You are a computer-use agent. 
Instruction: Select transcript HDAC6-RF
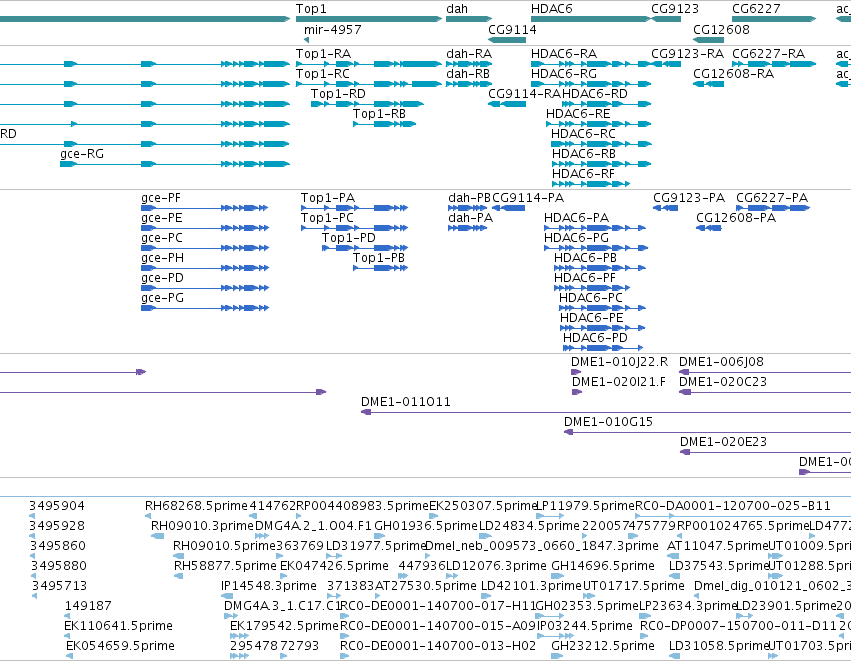591,184
